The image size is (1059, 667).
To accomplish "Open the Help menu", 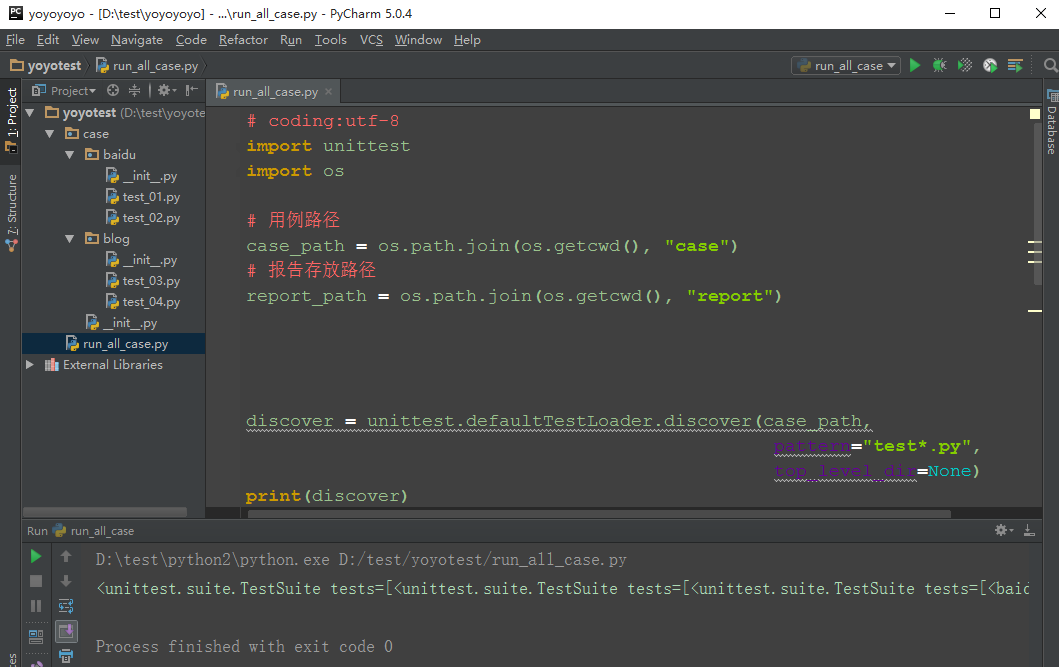I will 467,40.
